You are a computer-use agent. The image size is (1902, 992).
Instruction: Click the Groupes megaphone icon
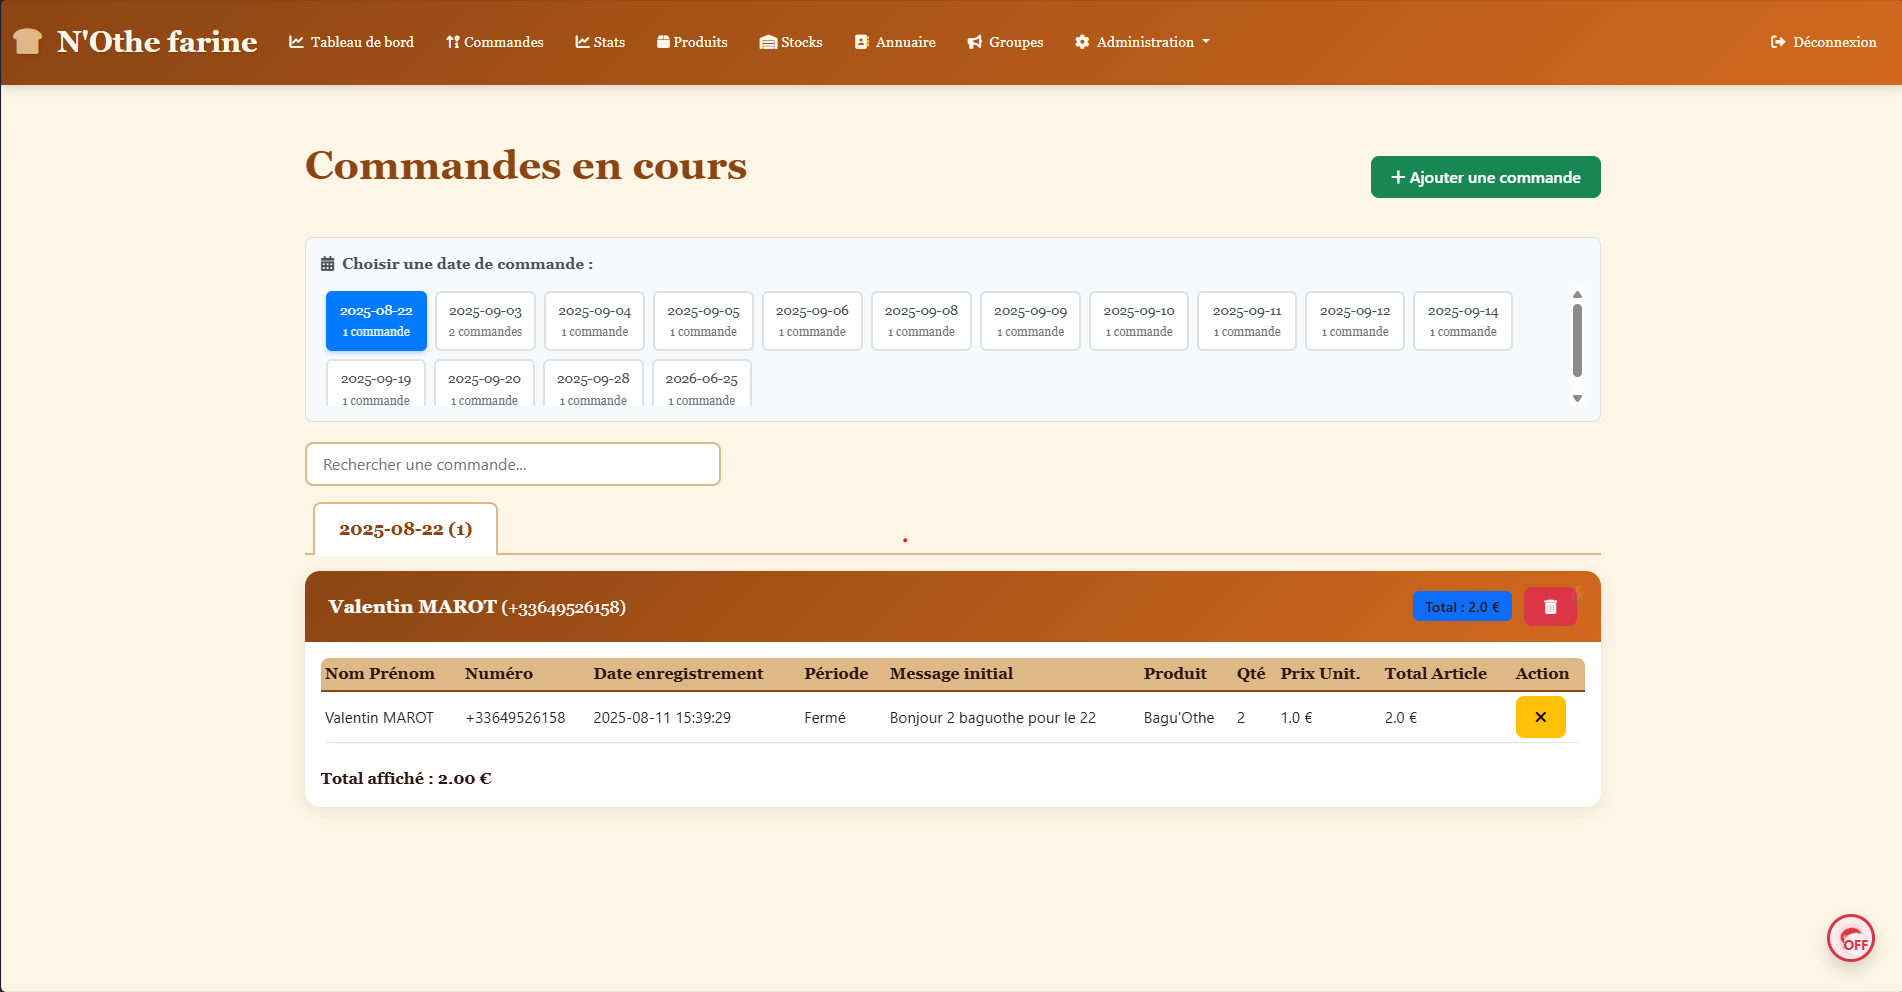[975, 42]
